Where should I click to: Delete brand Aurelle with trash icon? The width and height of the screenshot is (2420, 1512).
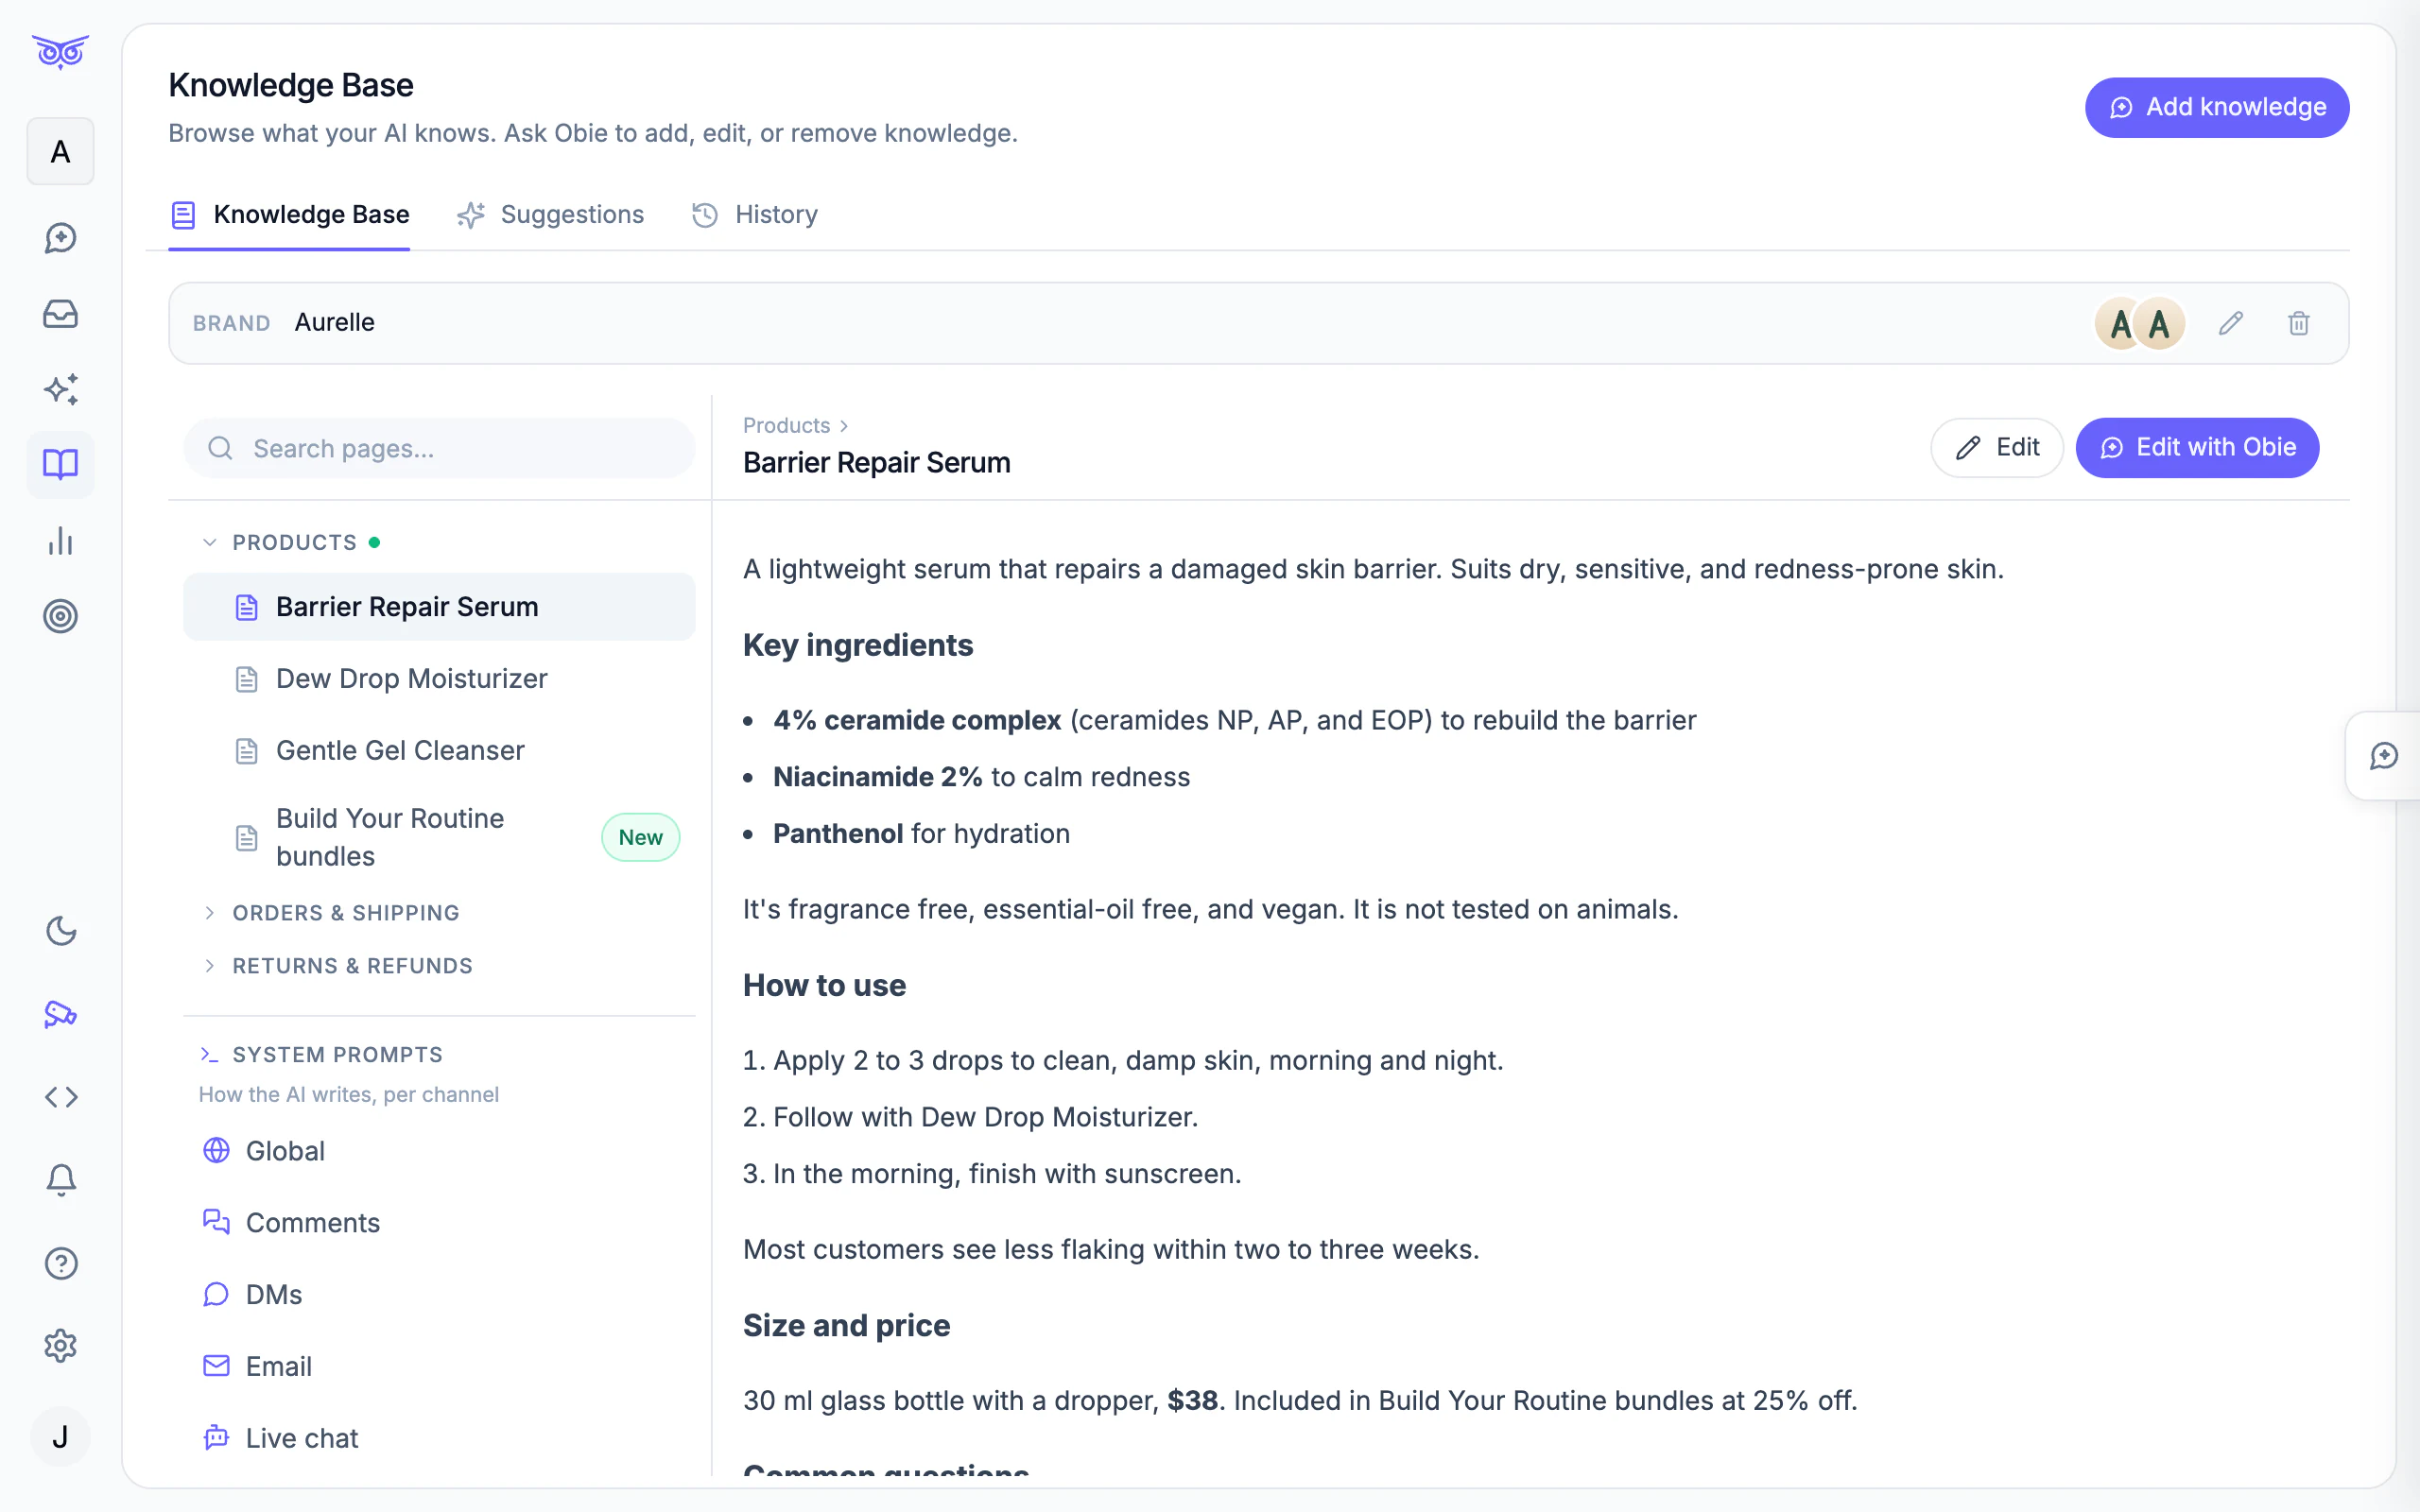[2299, 323]
